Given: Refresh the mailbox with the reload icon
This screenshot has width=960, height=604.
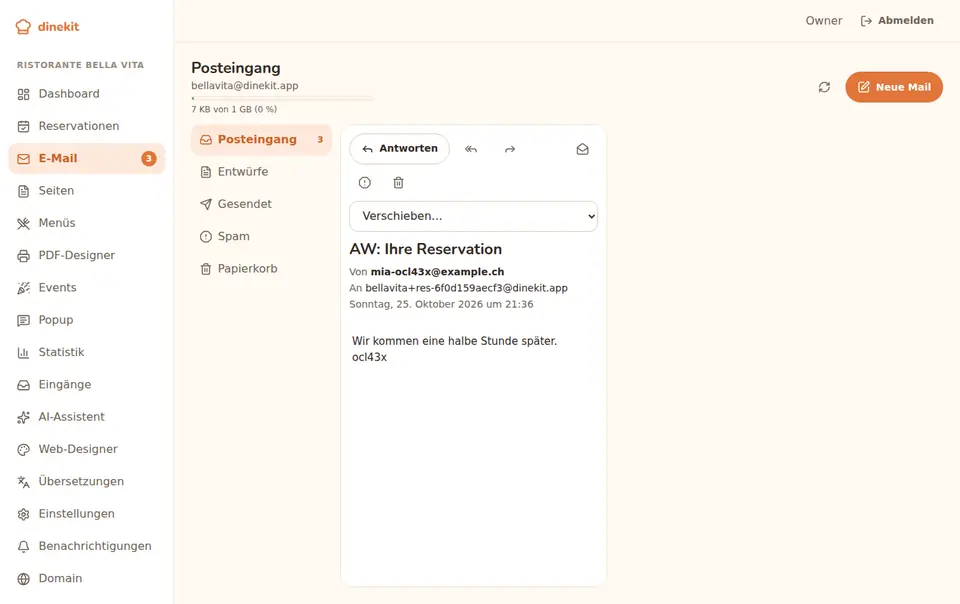Looking at the screenshot, I should coord(824,87).
